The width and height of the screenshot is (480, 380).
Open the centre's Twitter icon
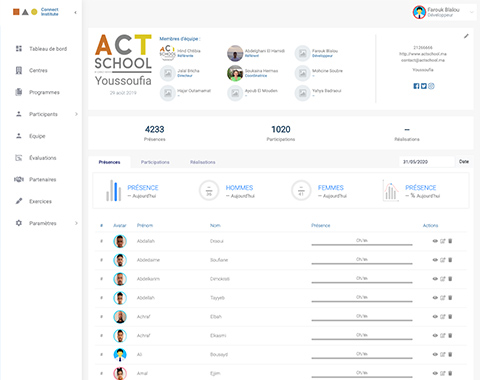(424, 86)
